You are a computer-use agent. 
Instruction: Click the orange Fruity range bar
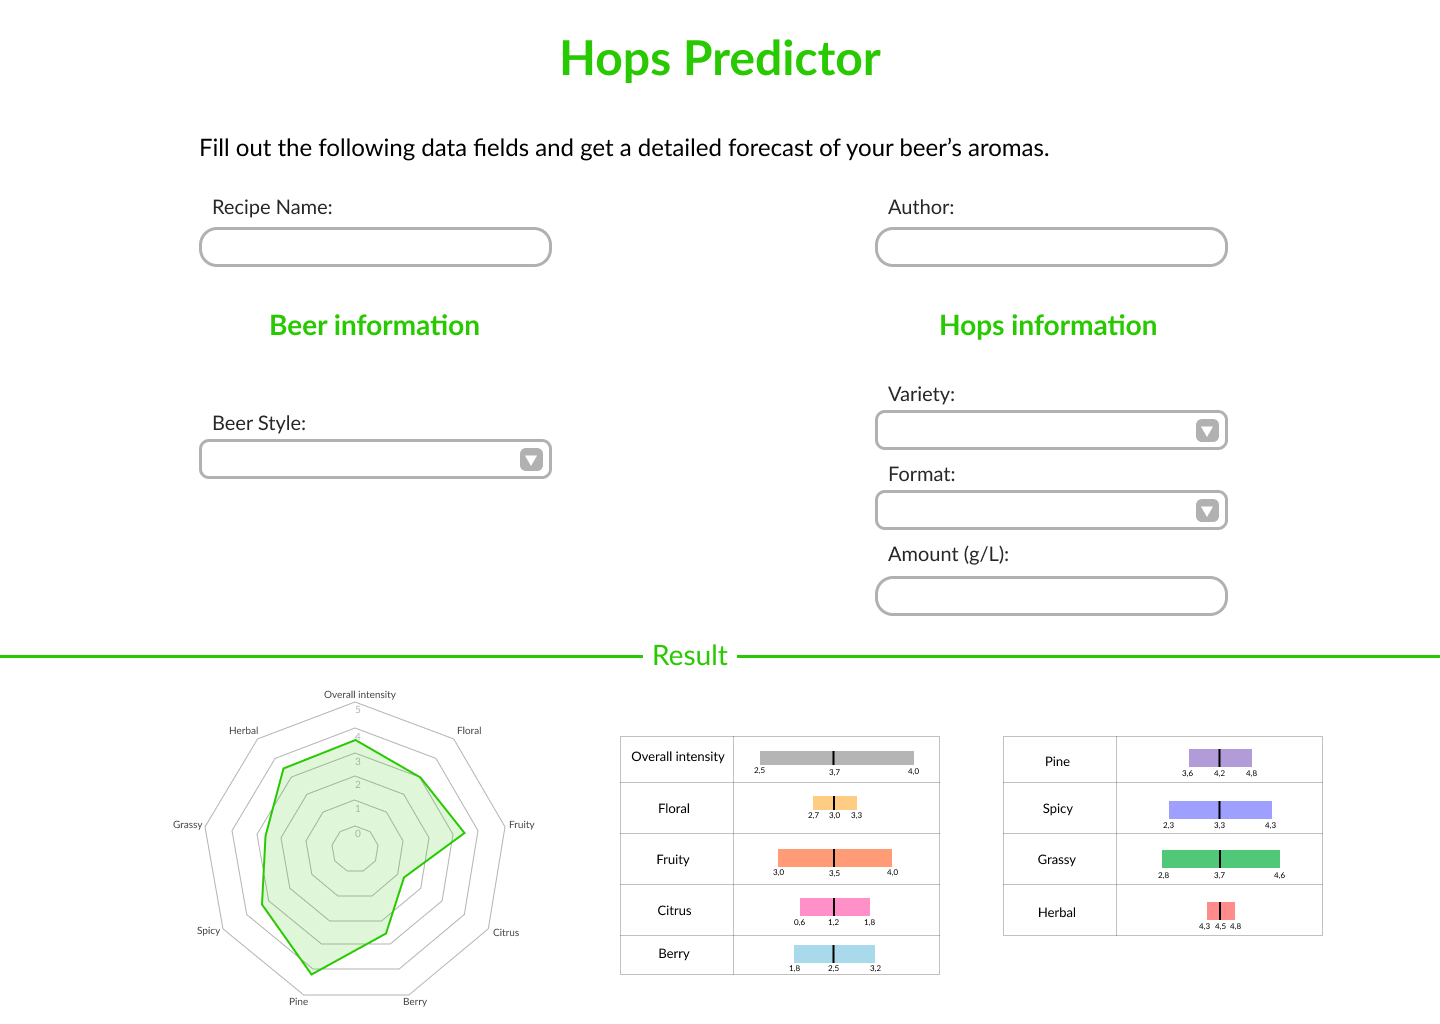835,858
